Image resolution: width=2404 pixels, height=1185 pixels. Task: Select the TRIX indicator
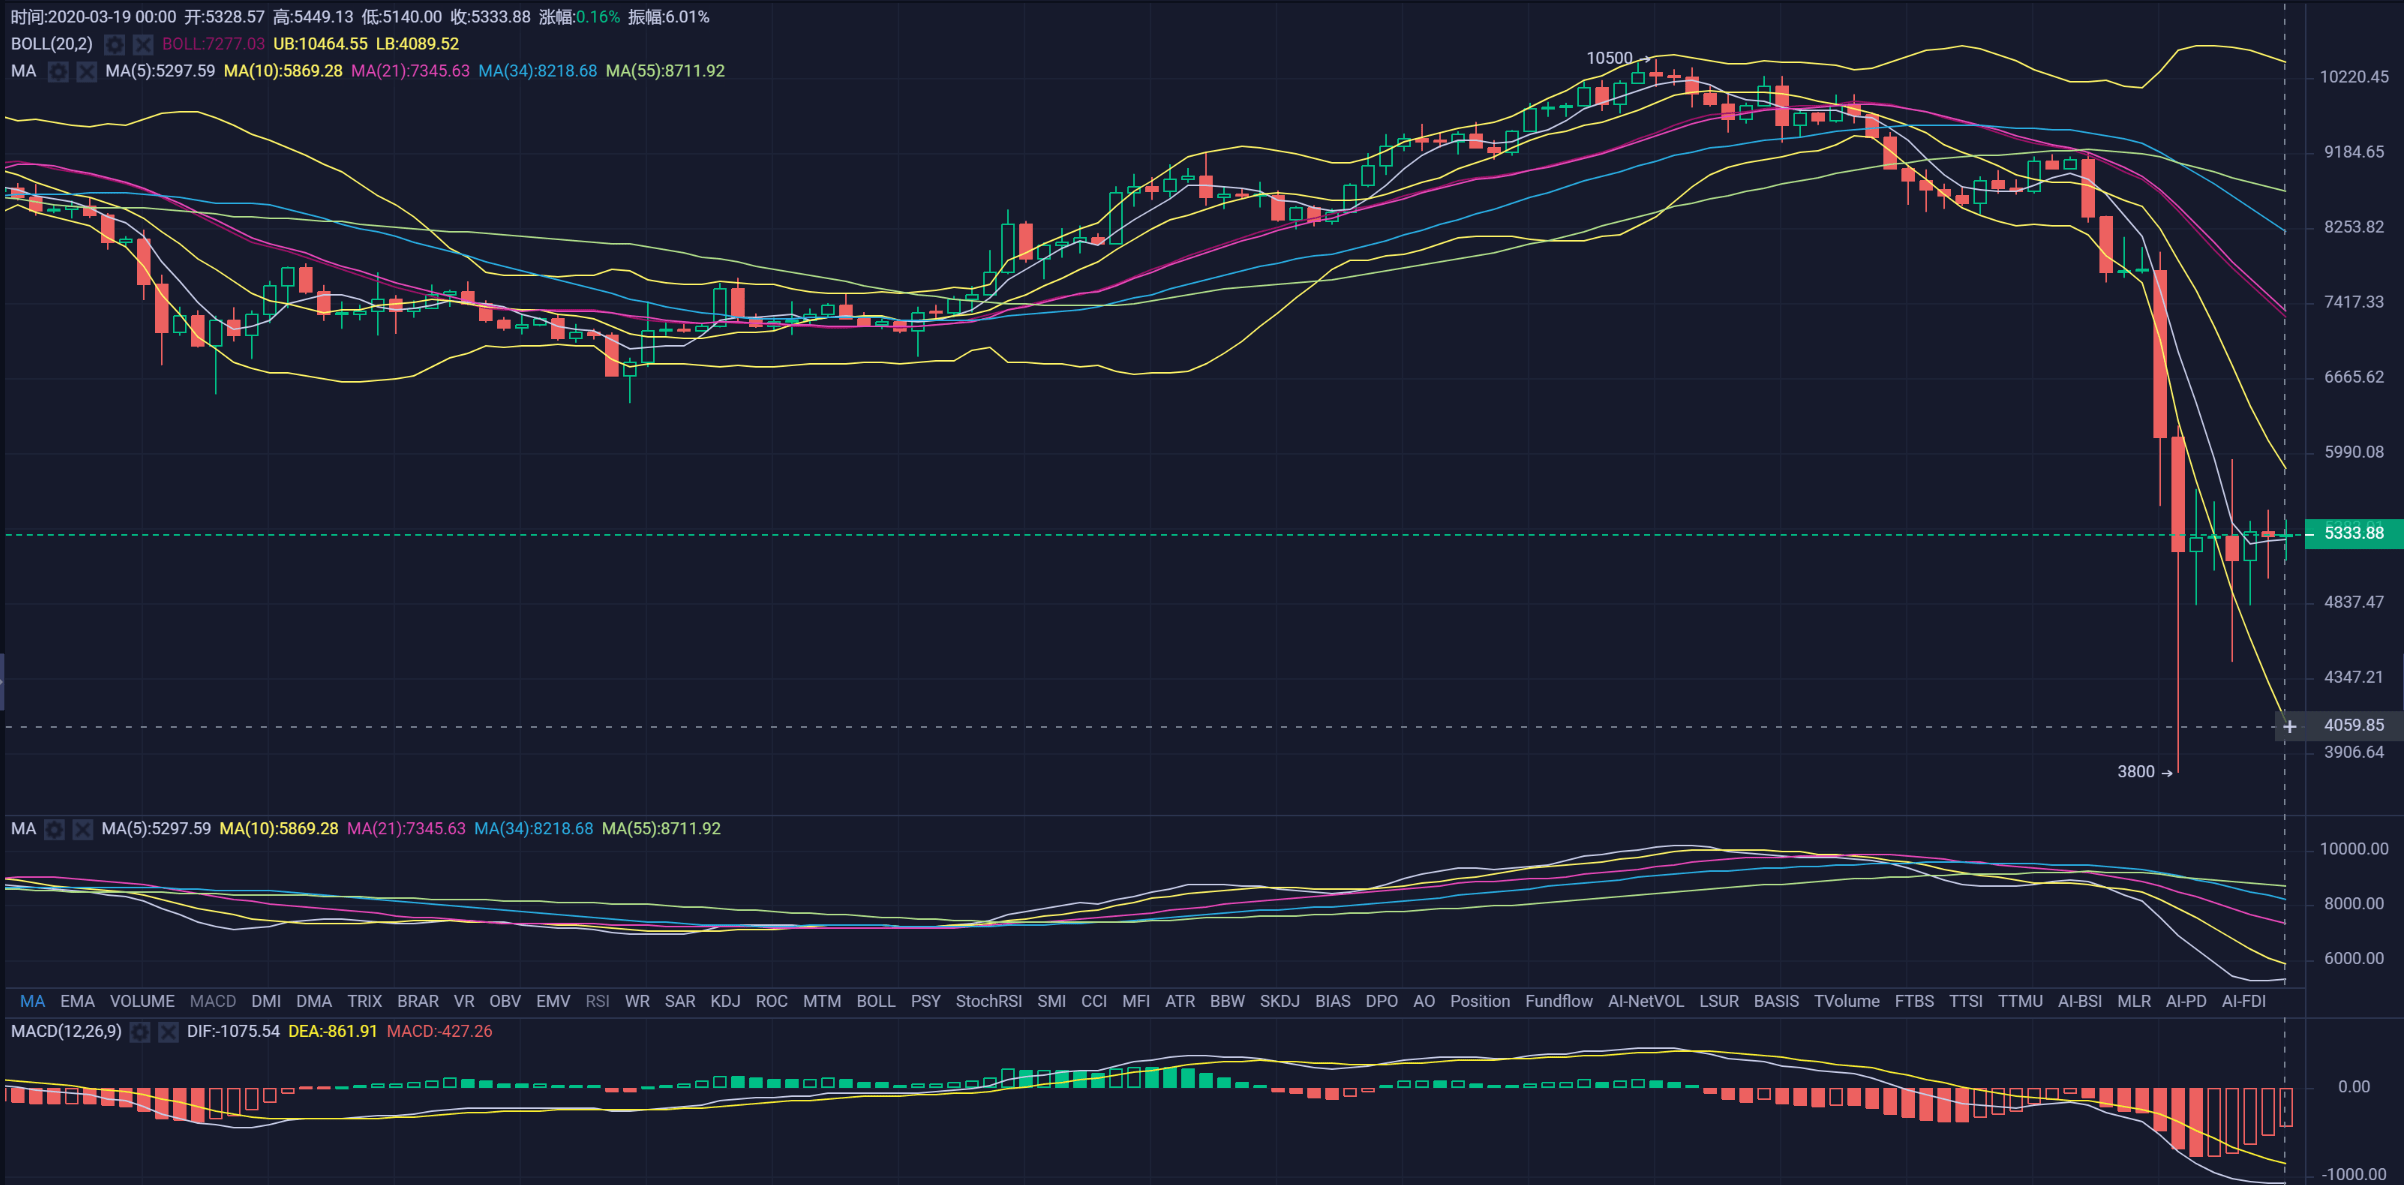[365, 1001]
